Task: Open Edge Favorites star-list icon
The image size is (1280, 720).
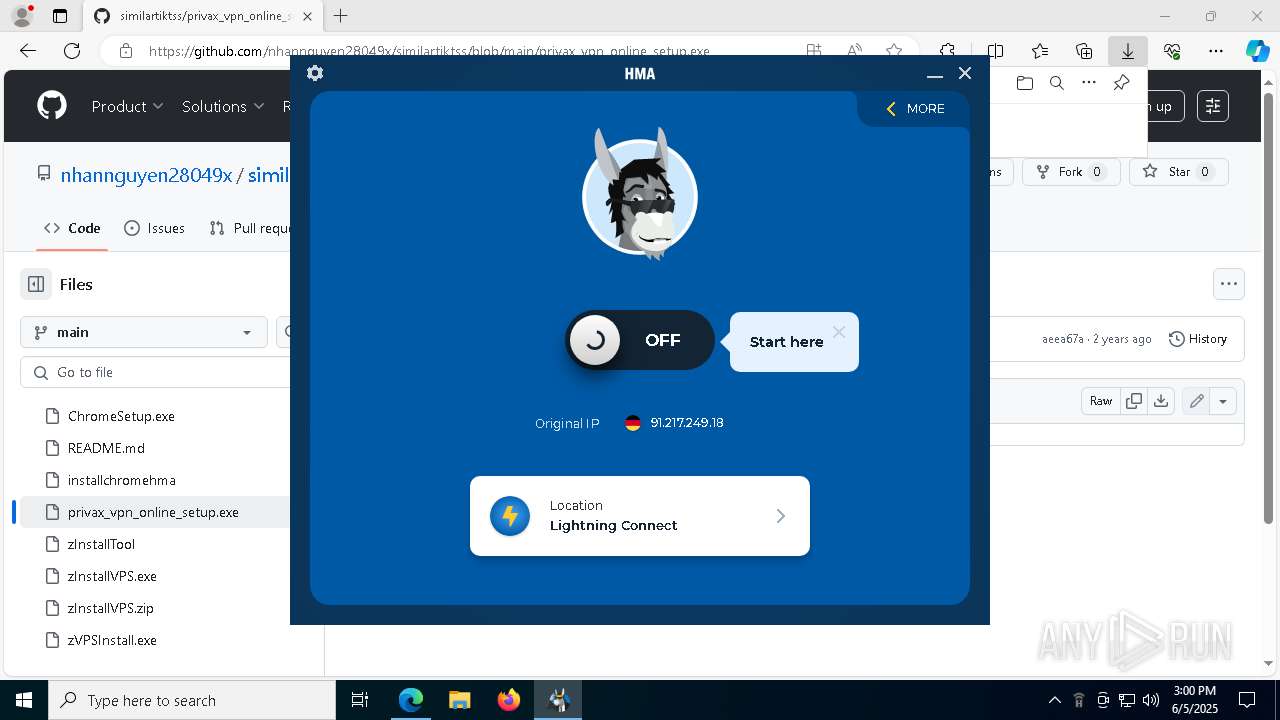Action: (x=1040, y=51)
